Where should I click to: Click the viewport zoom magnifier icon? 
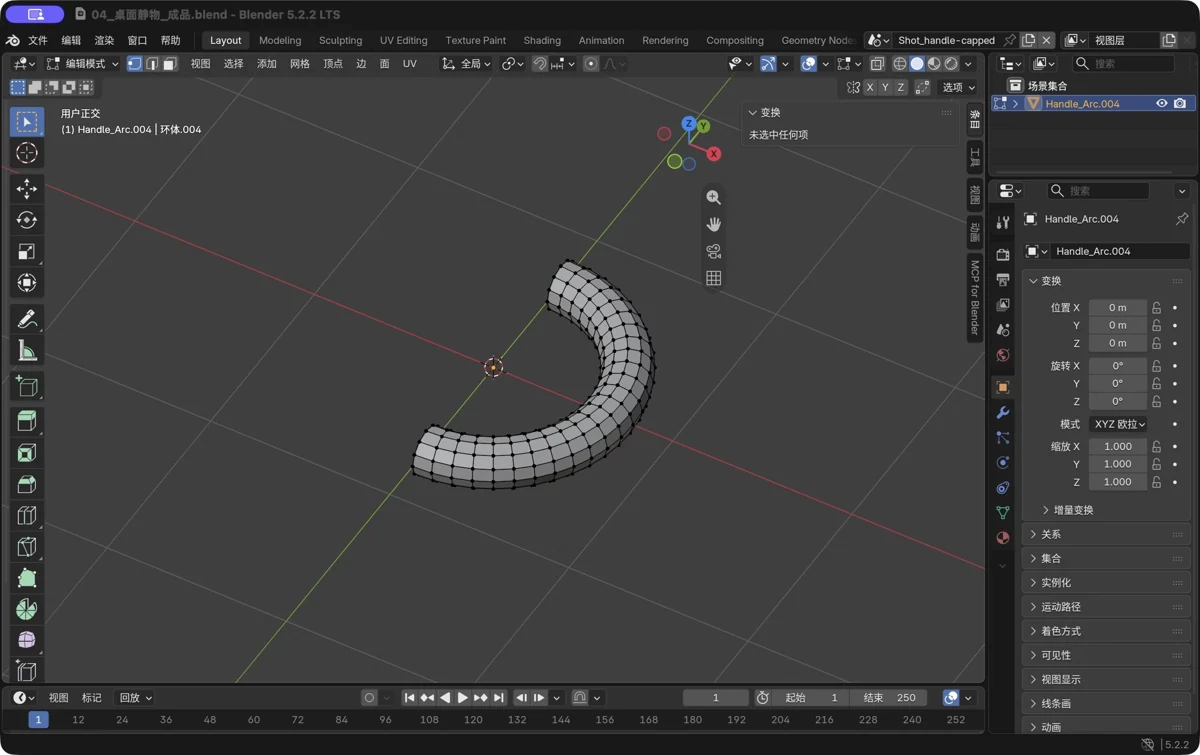[x=713, y=197]
